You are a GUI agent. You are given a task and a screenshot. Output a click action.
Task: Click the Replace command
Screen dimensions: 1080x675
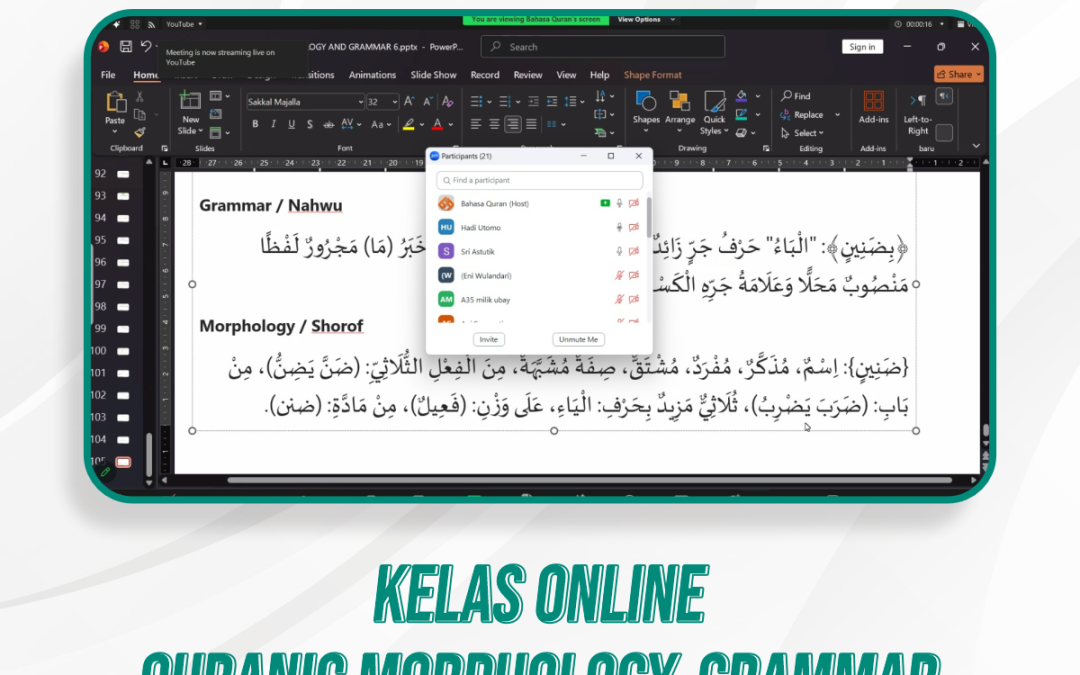[x=802, y=114]
